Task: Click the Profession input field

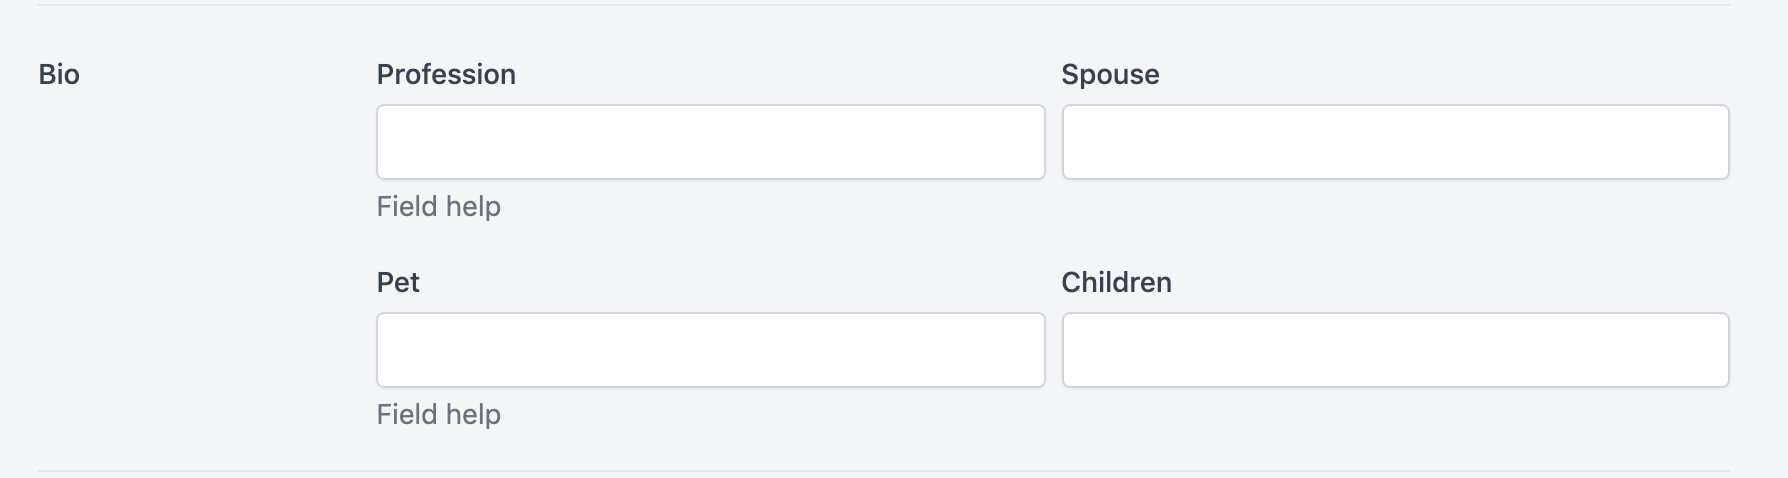Action: pos(710,142)
